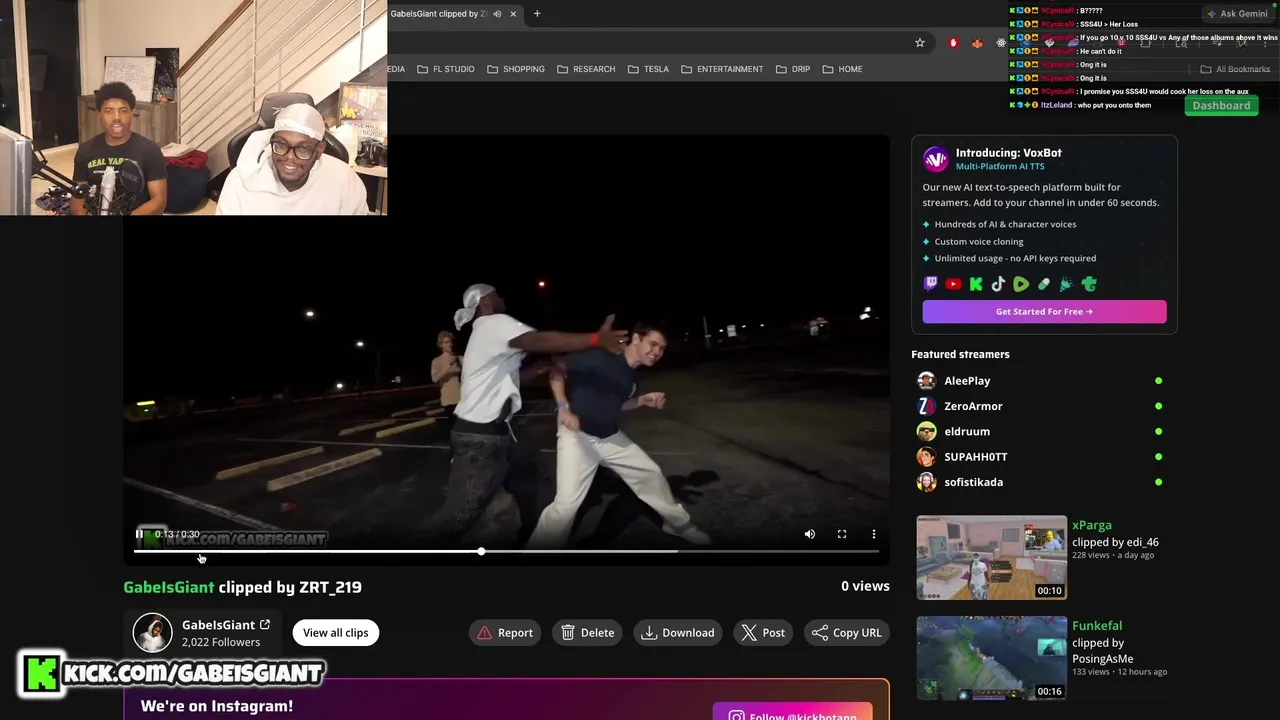This screenshot has width=1280, height=720.
Task: Open the xParga channel name link
Action: coord(1092,525)
